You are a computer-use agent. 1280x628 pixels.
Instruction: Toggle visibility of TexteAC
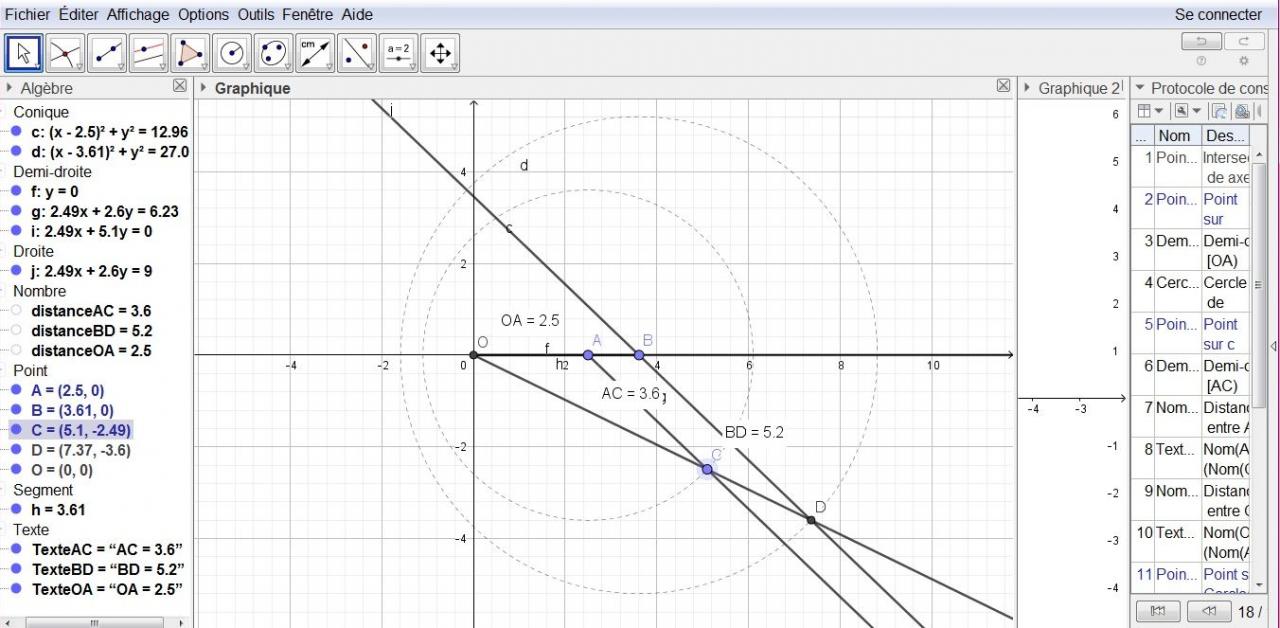(x=16, y=549)
